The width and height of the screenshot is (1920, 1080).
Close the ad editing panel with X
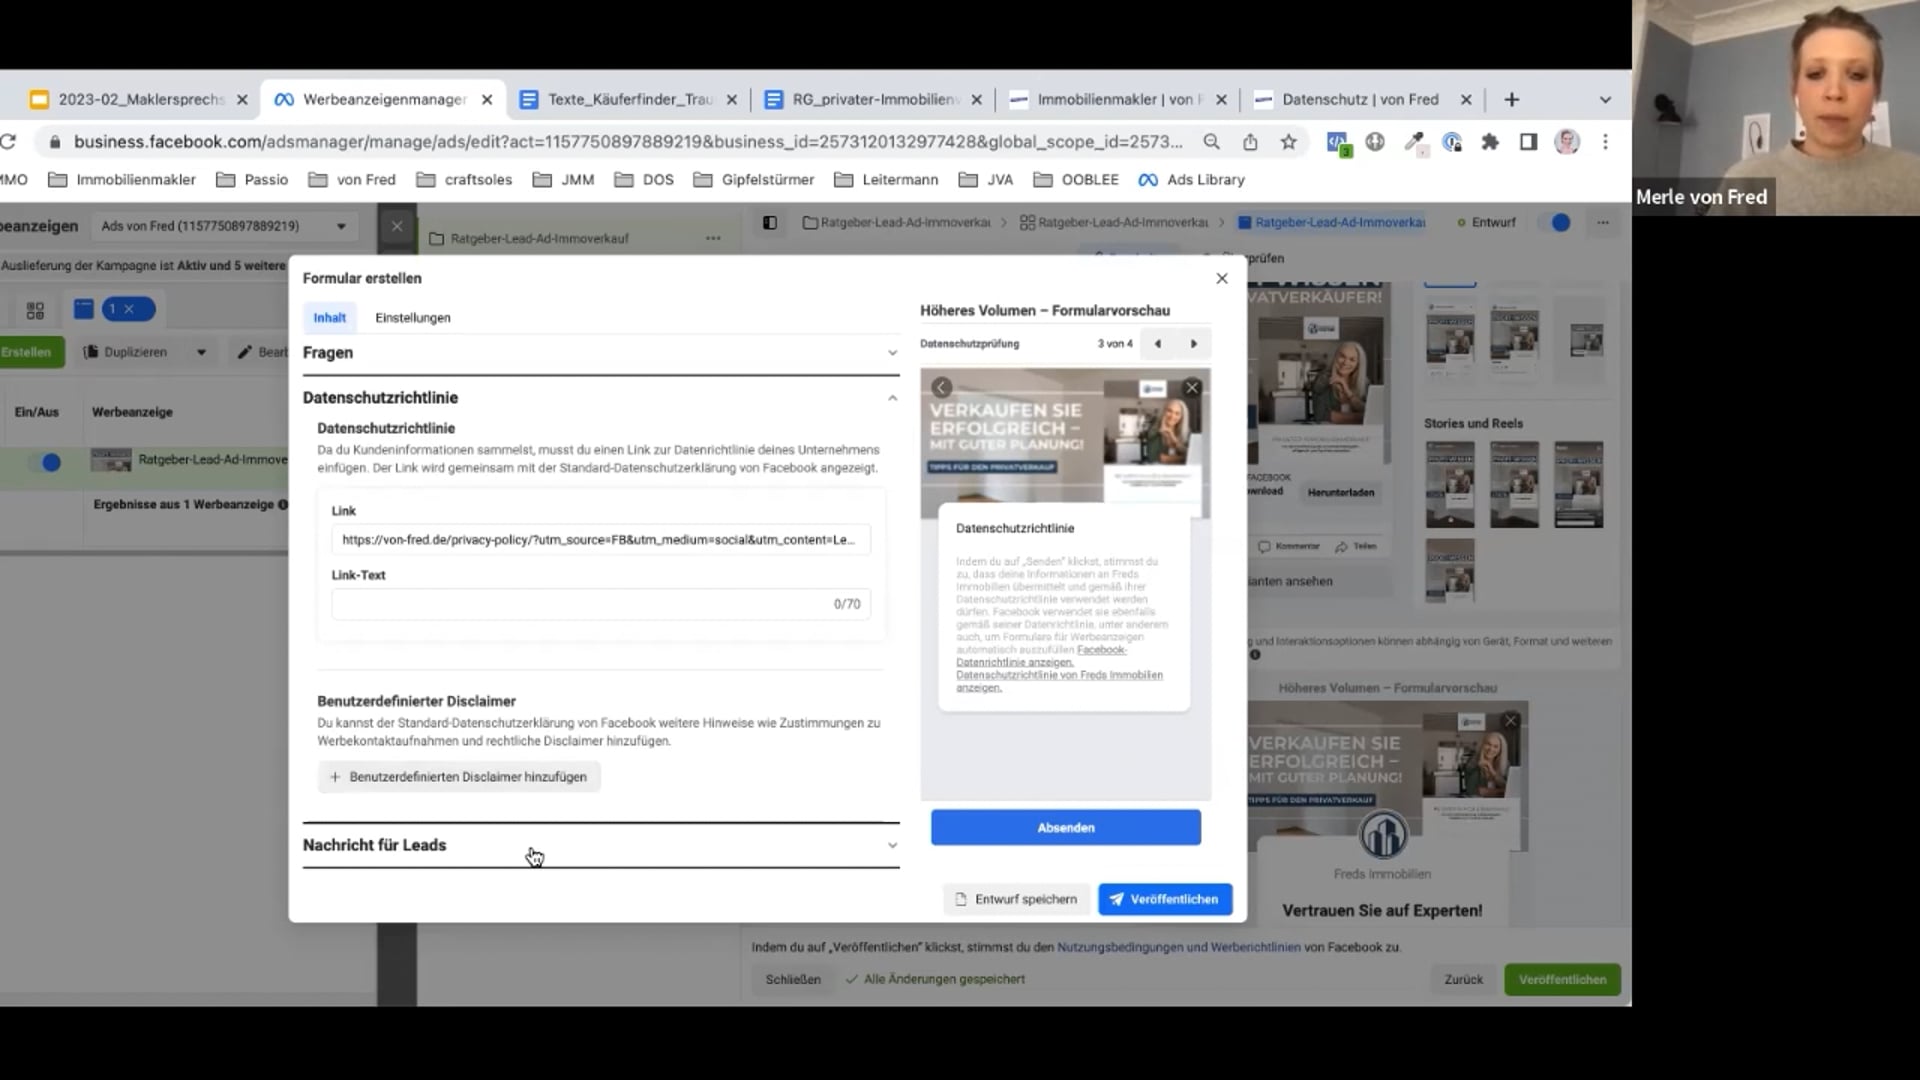(x=397, y=226)
